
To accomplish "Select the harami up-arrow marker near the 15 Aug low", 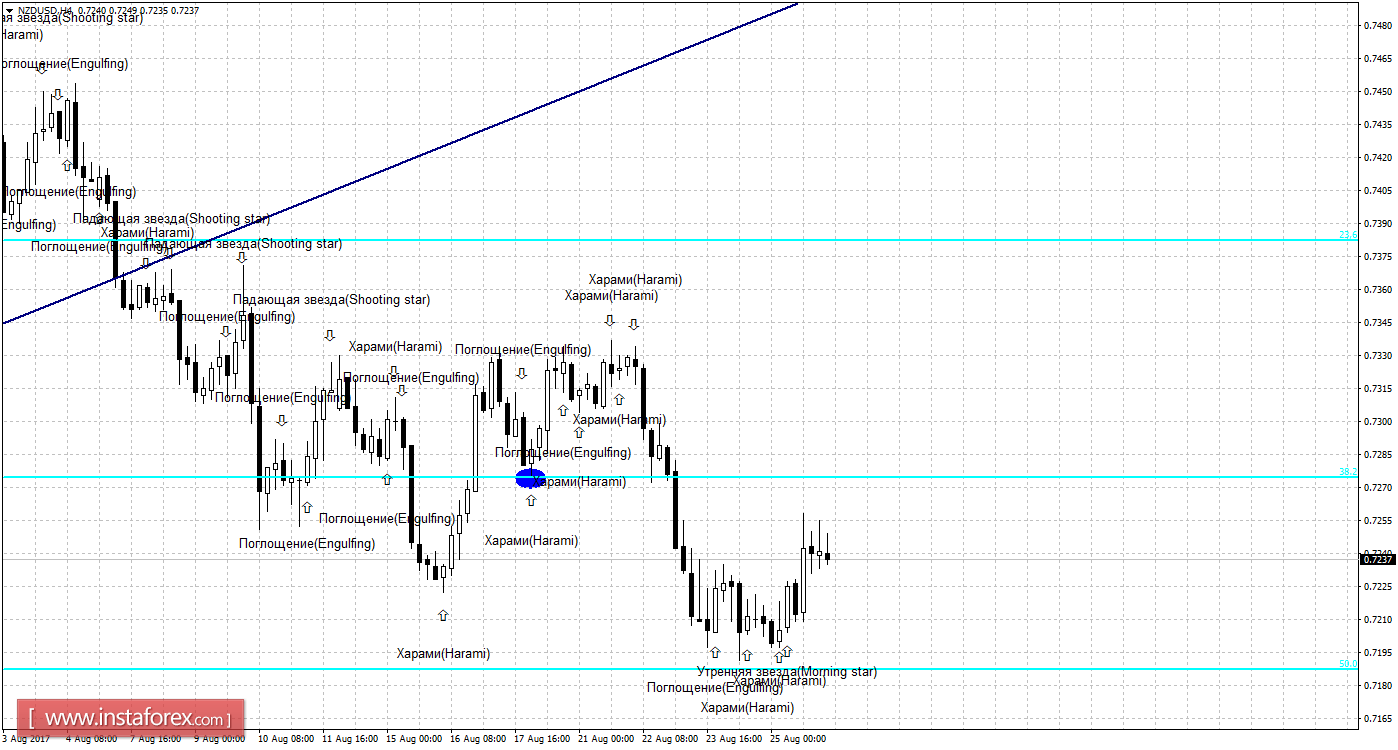I will 443,617.
